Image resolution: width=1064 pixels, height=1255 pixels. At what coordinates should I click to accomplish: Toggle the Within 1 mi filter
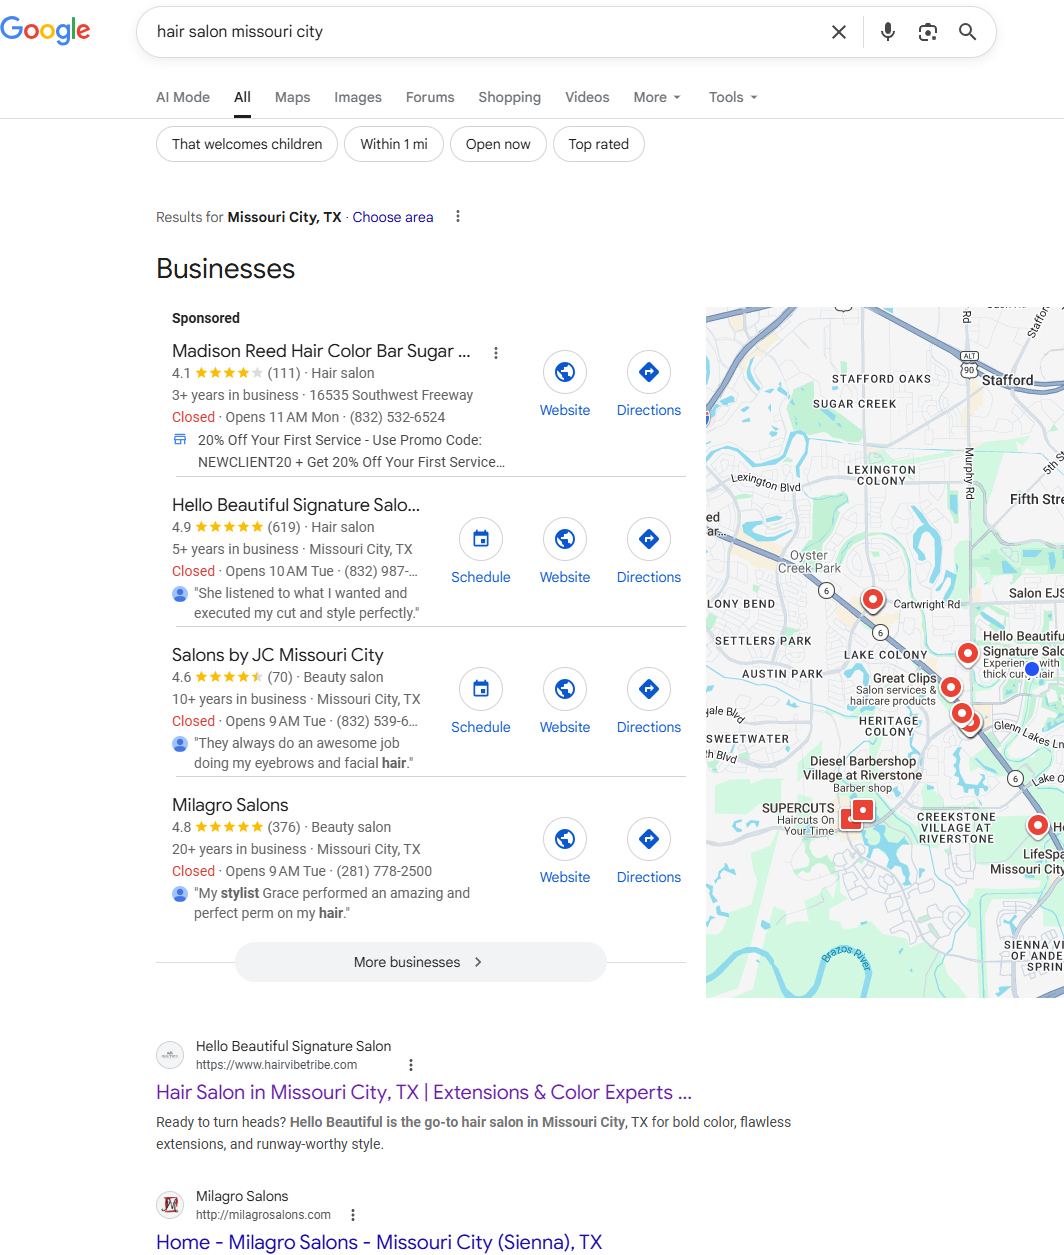point(394,144)
